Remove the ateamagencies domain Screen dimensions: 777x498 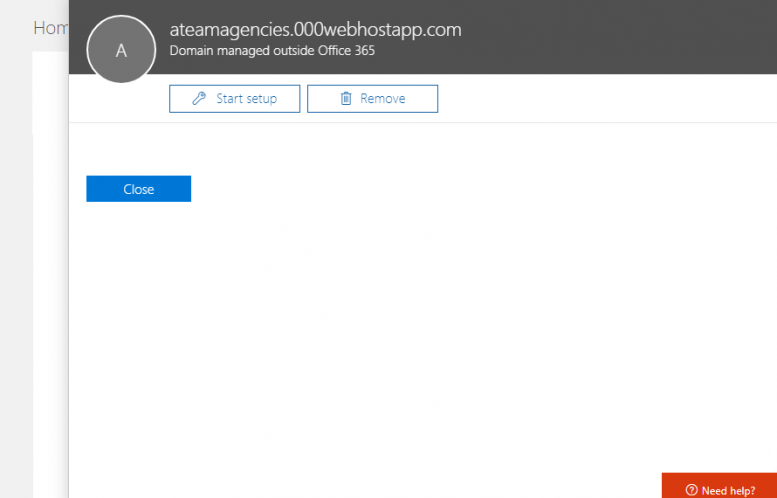point(372,99)
